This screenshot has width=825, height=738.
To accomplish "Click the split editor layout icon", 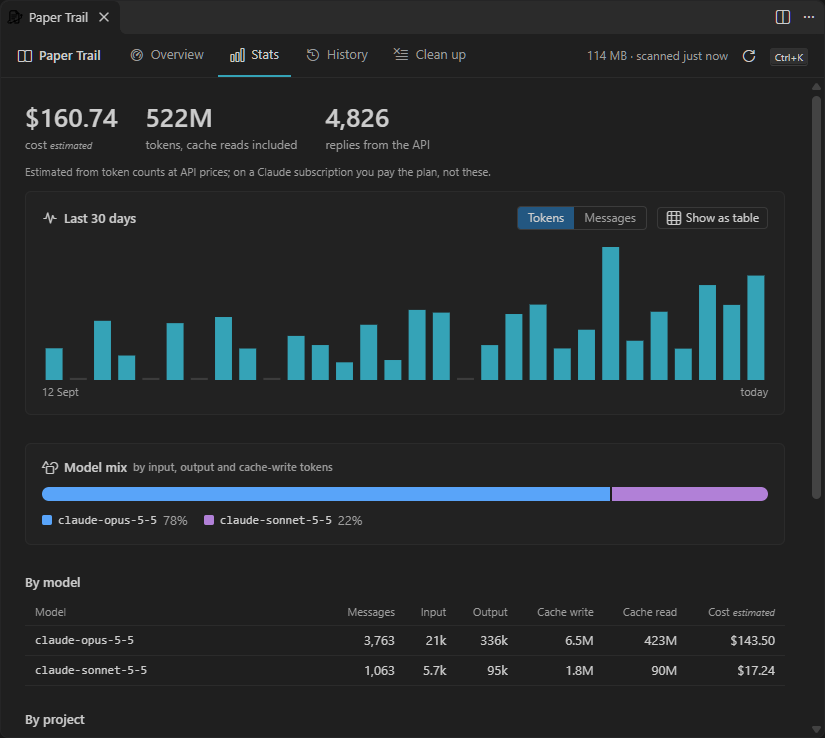I will [x=782, y=17].
